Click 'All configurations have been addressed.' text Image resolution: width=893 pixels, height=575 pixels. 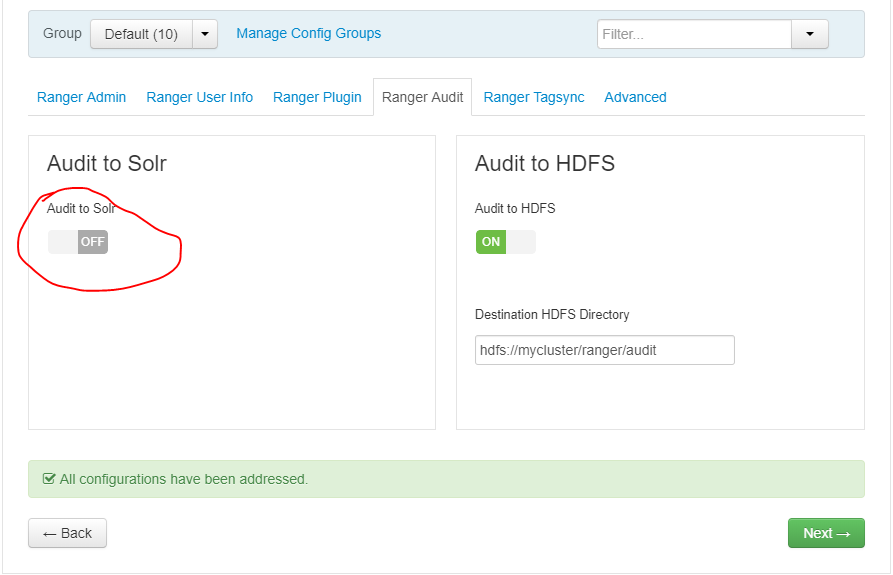(183, 479)
